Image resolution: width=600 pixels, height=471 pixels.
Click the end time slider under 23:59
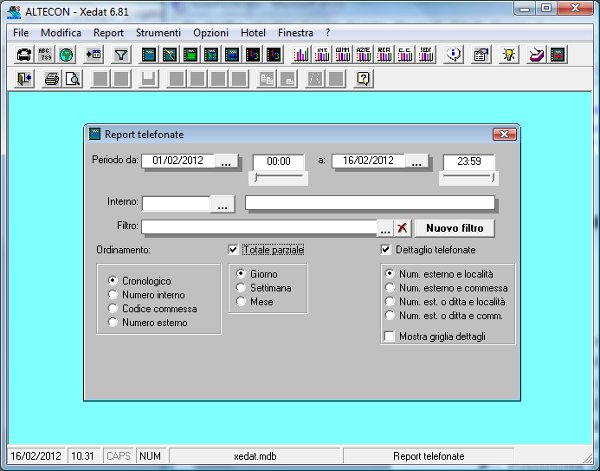[x=469, y=177]
